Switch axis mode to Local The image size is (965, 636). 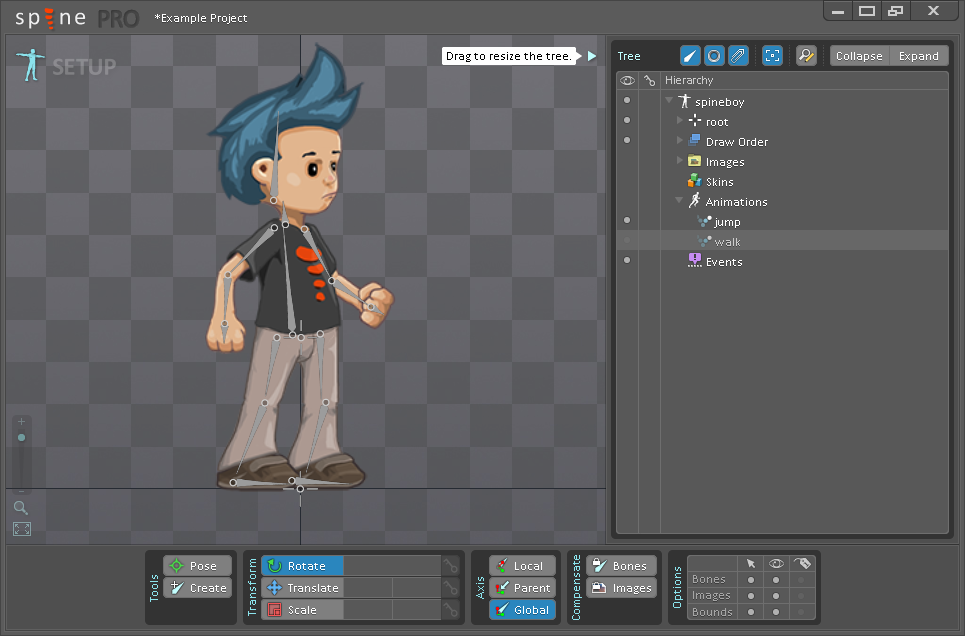[x=522, y=566]
